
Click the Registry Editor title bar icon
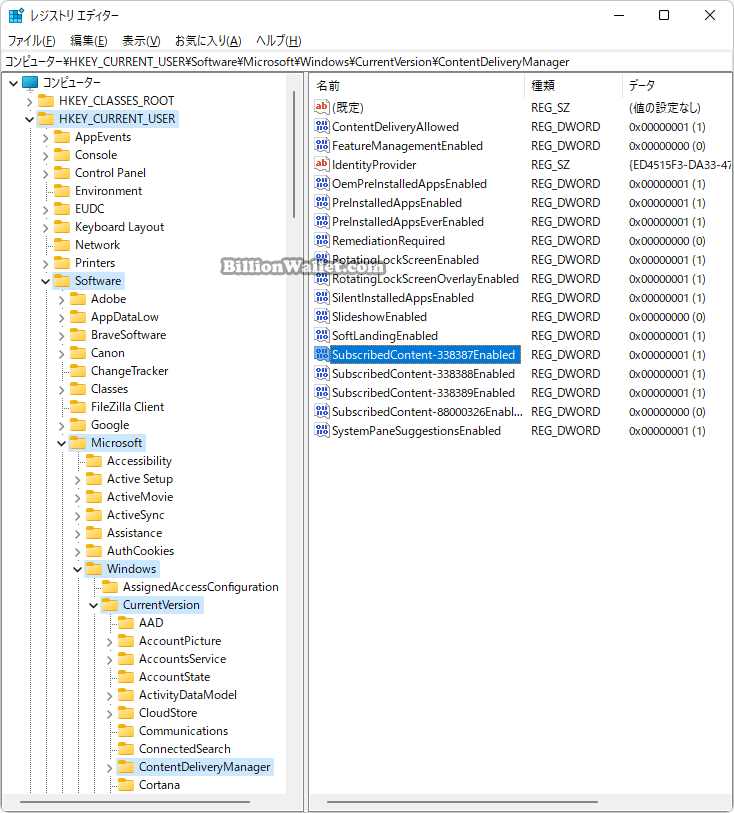[16, 16]
